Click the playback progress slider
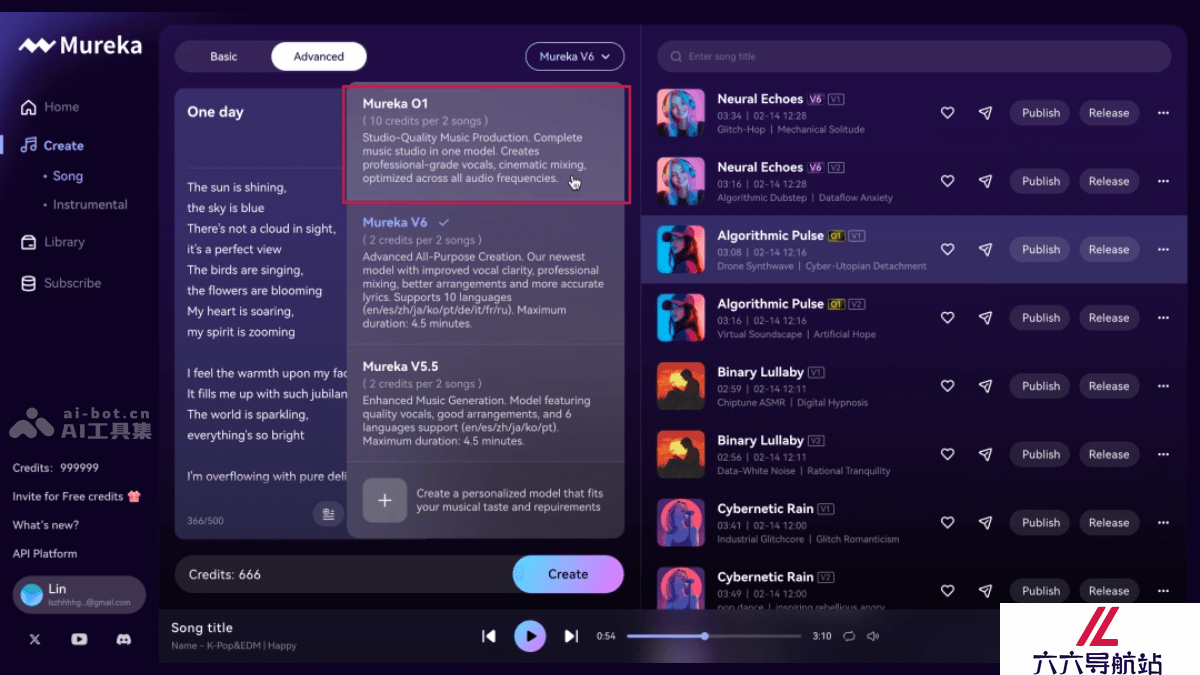The width and height of the screenshot is (1200, 675). [x=714, y=636]
